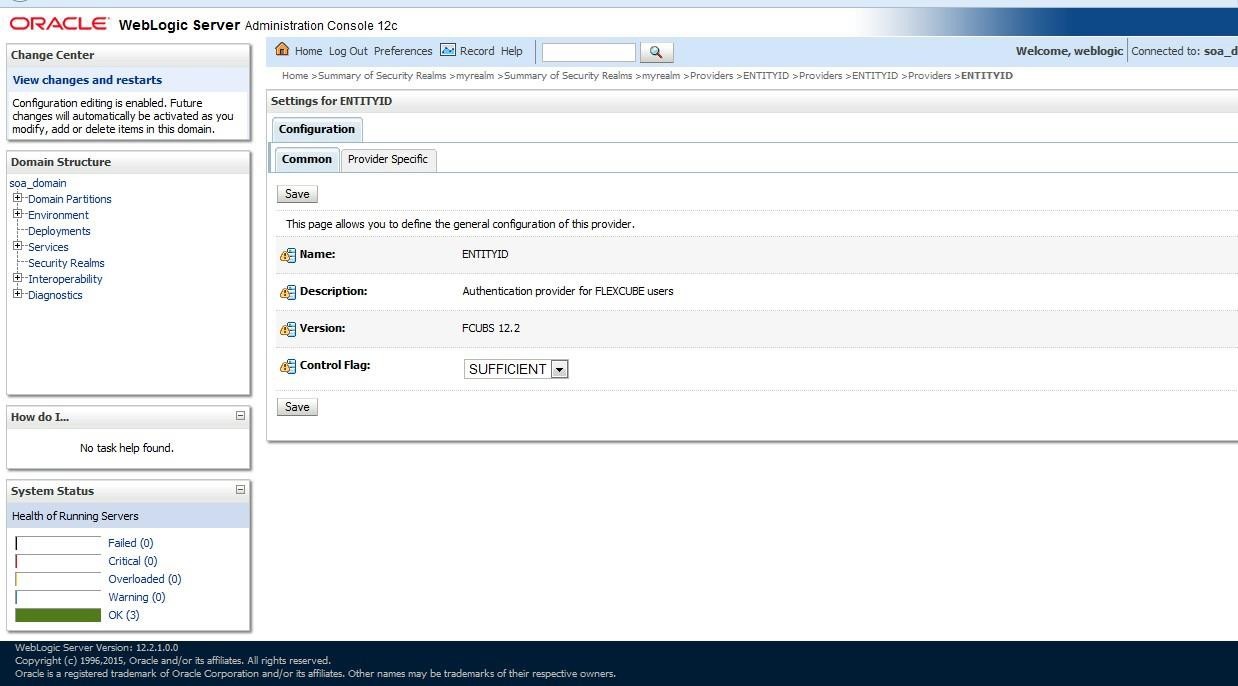This screenshot has height=686, width=1238.
Task: Open Diagnostics link in tree
Action: [55, 295]
